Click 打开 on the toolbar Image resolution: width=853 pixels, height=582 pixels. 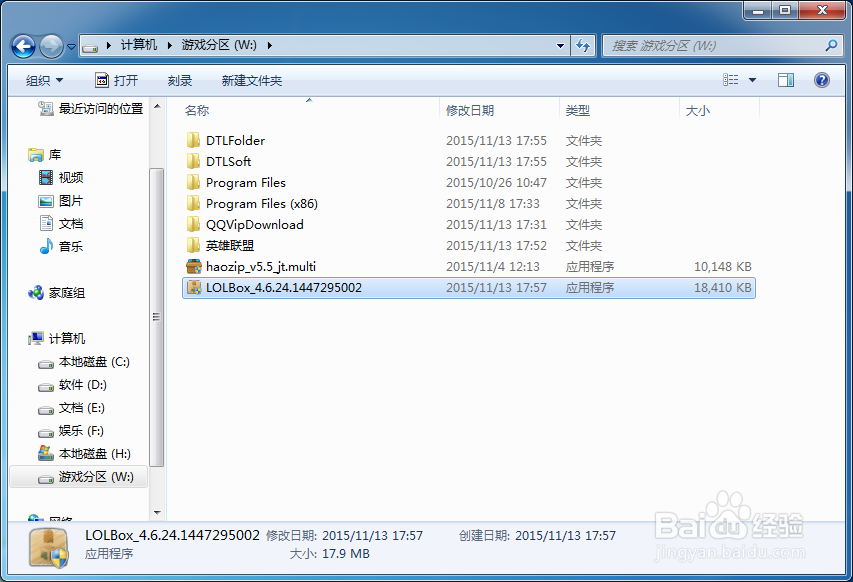(x=116, y=81)
